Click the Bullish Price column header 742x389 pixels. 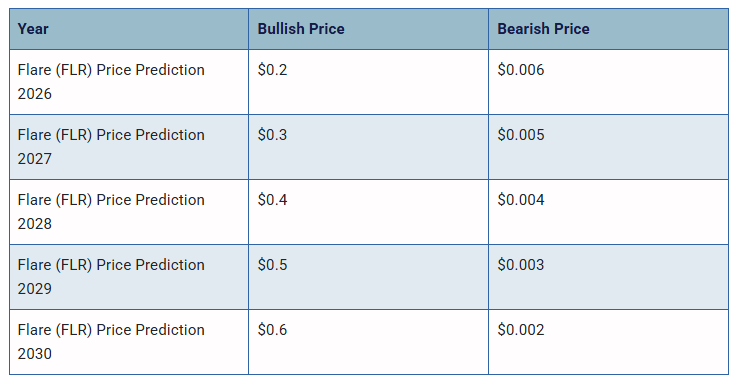click(x=368, y=29)
